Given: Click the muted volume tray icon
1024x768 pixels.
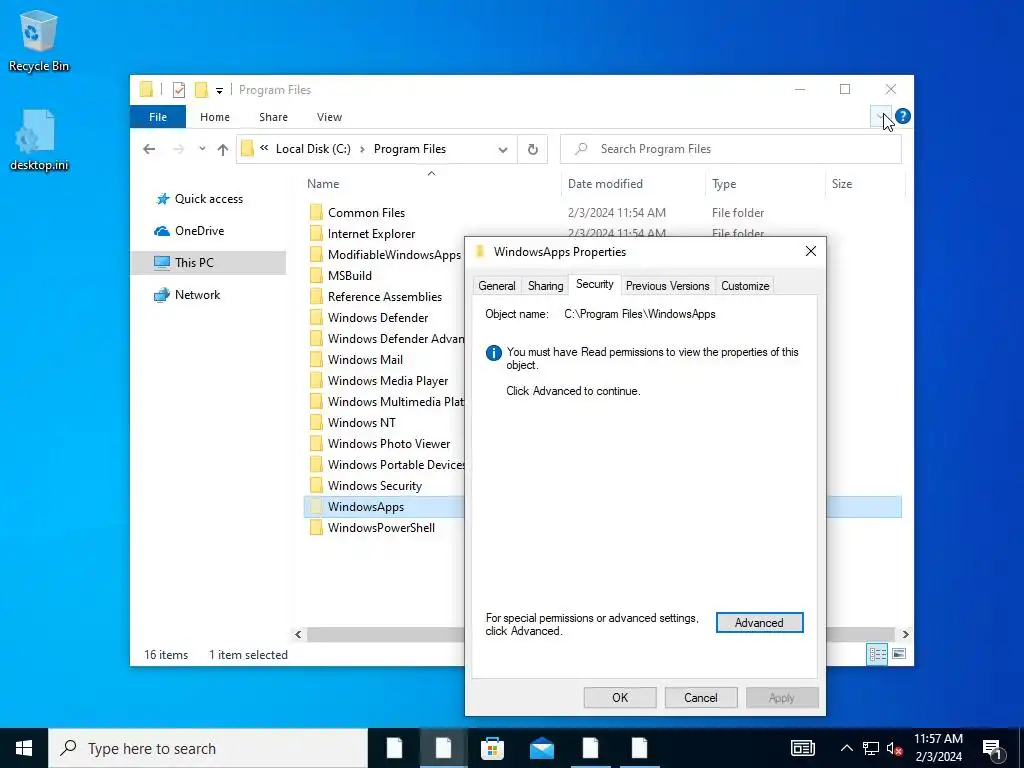Looking at the screenshot, I should [x=894, y=748].
